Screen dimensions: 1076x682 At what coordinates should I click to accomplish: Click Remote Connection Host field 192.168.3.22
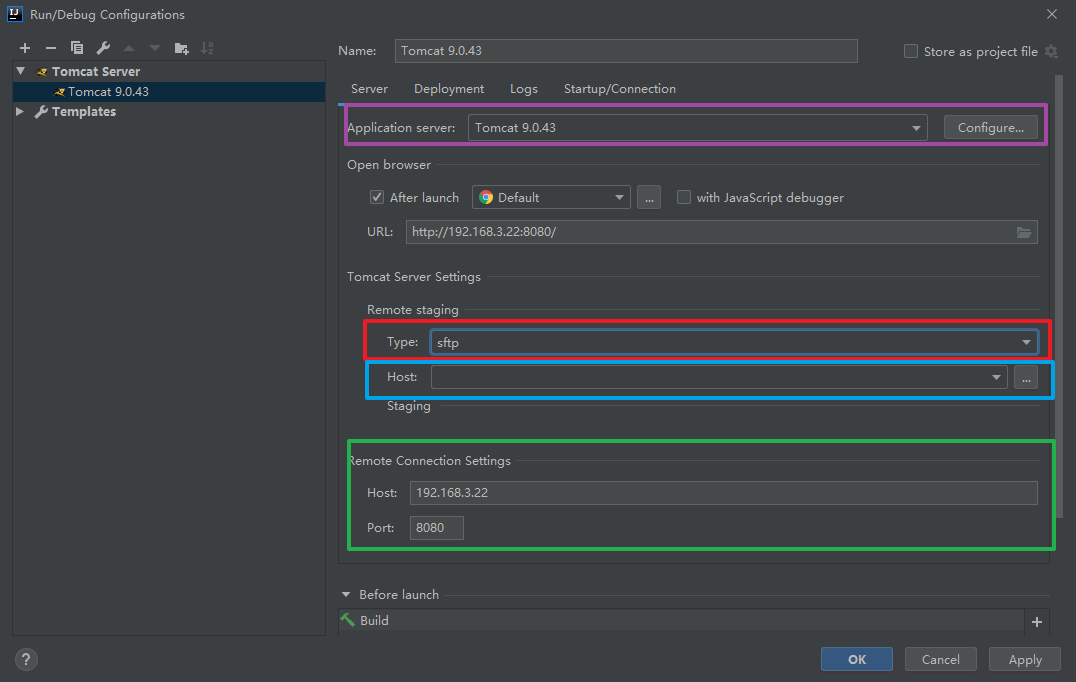[x=723, y=493]
